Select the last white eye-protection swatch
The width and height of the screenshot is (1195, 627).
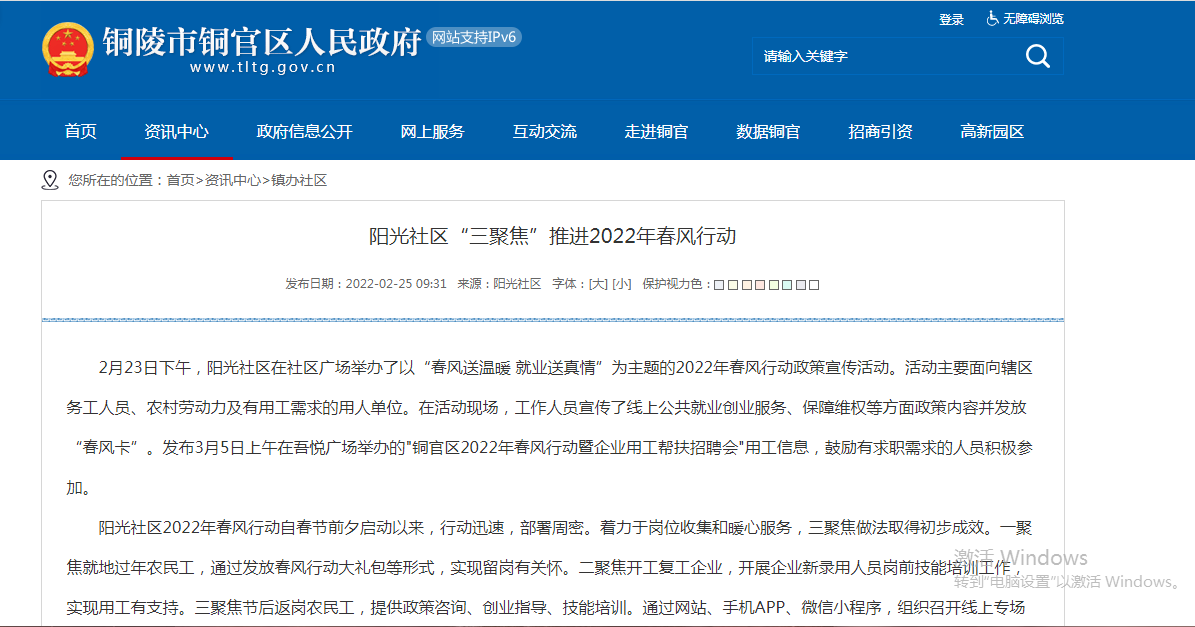click(814, 285)
